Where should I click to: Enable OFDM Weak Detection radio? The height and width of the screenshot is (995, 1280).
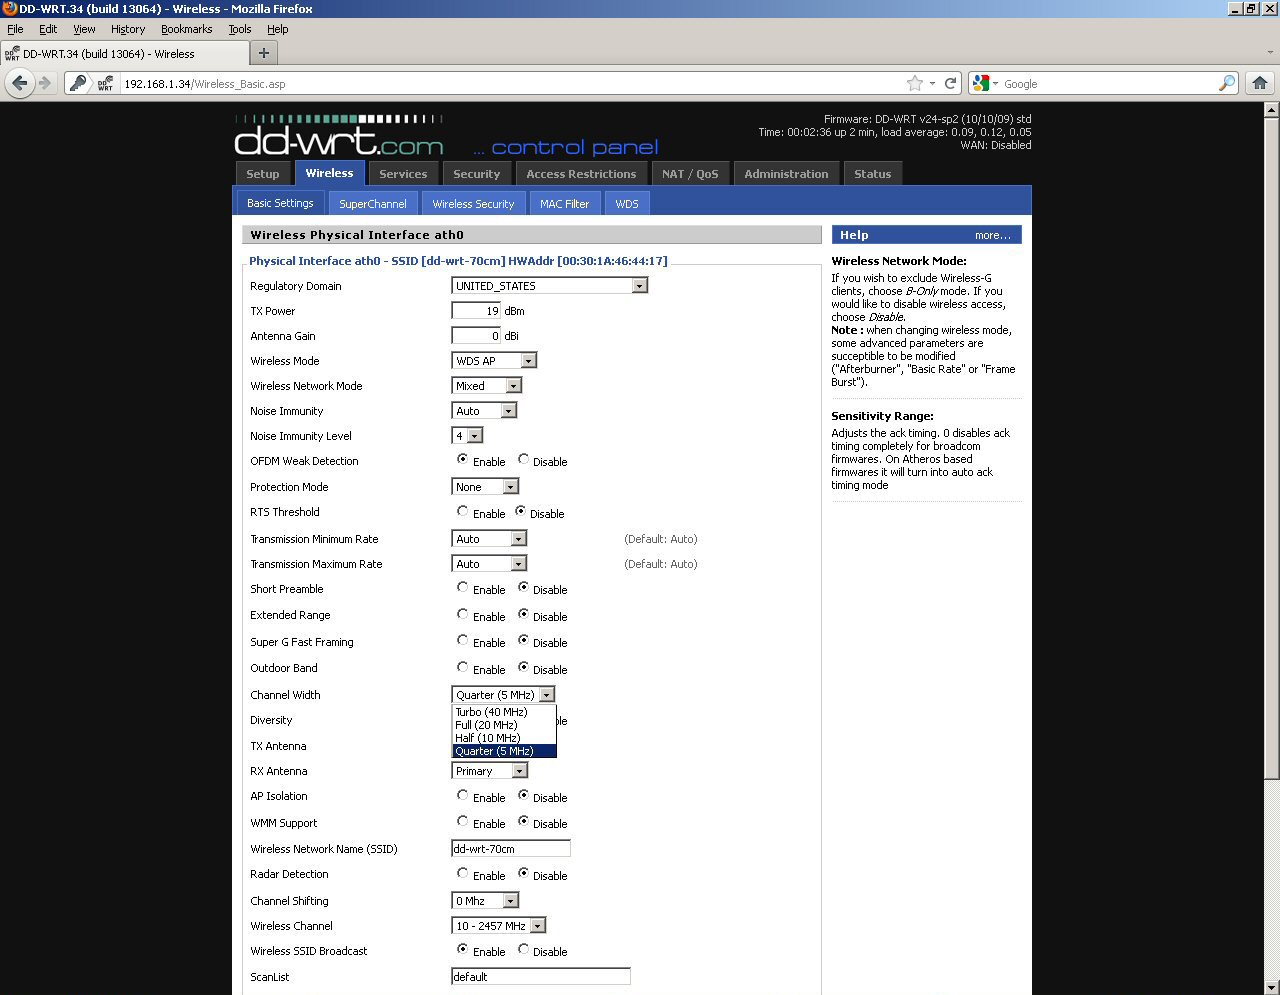462,459
